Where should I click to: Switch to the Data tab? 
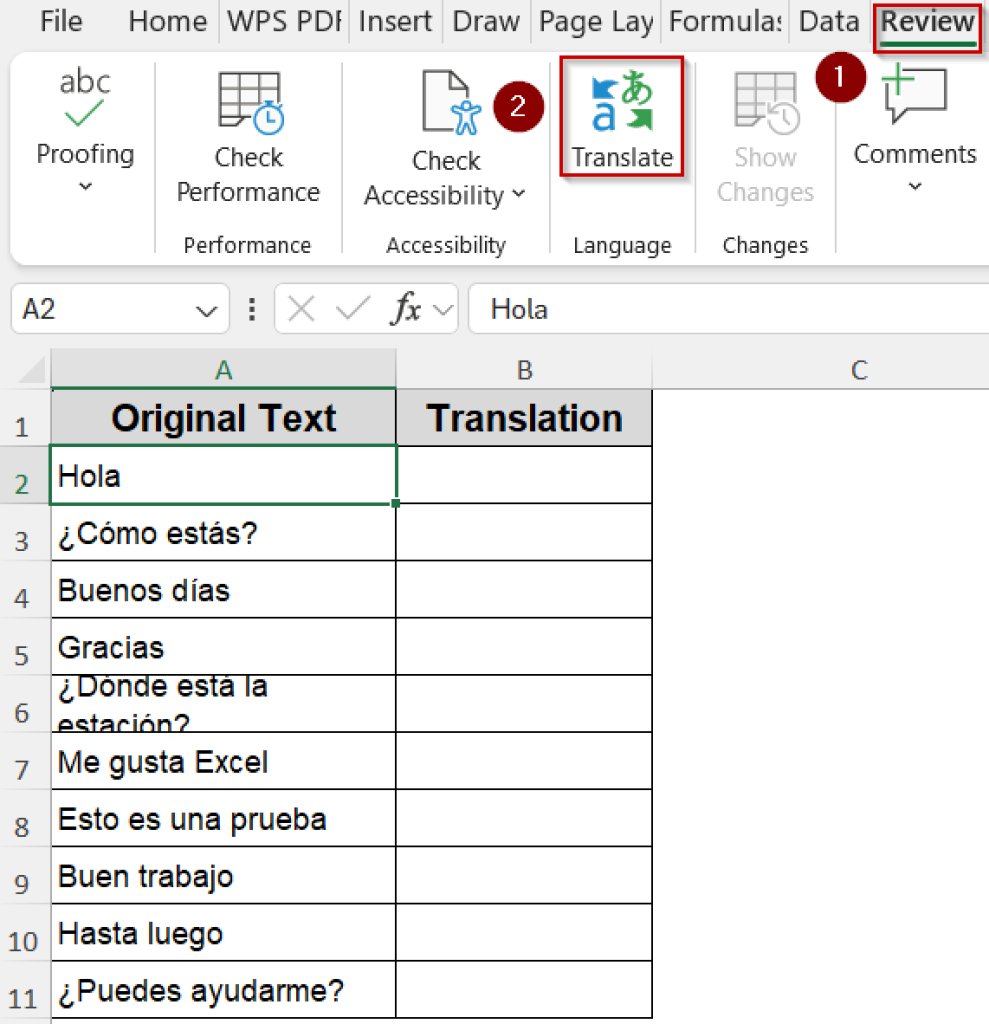pos(829,21)
